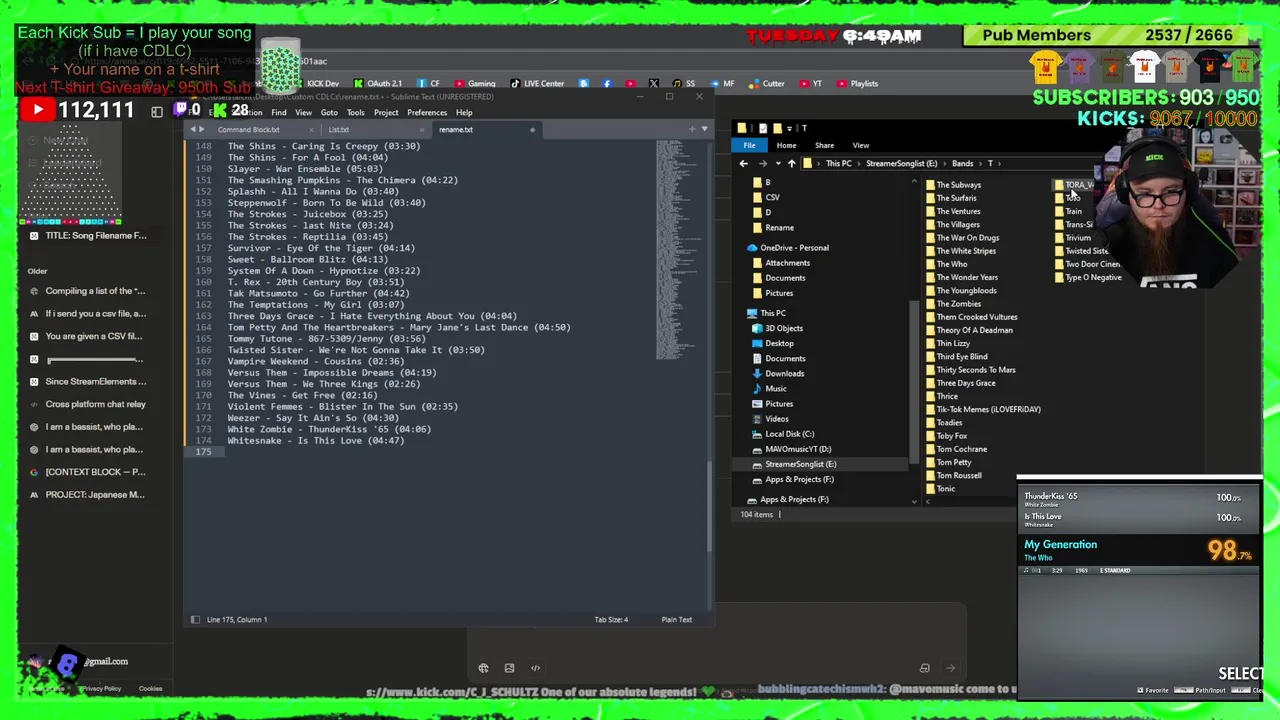1280x720 pixels.
Task: Open Sublime Text Preferences menu
Action: point(427,113)
